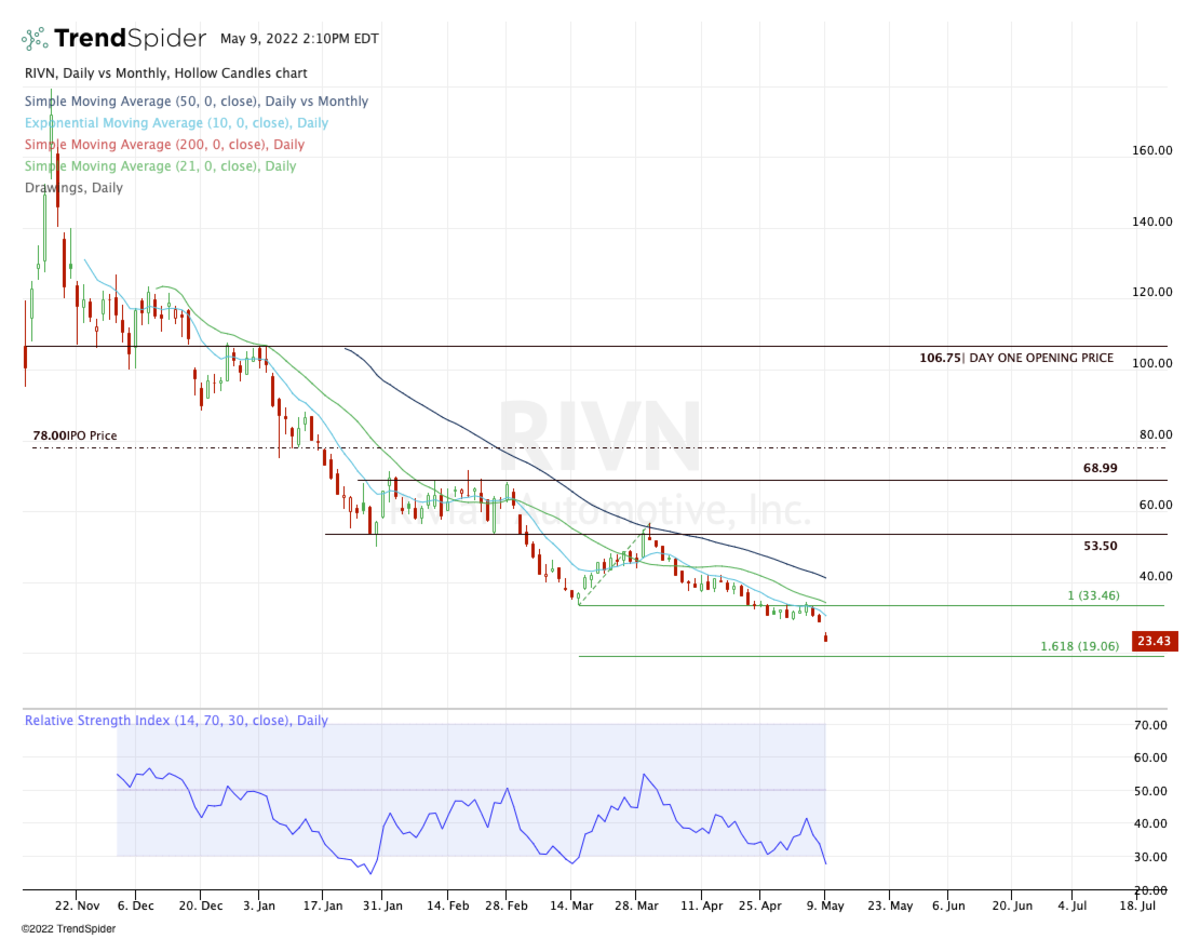Image resolution: width=1200 pixels, height=939 pixels.
Task: Click the 53.50 price level label
Action: 1100,547
